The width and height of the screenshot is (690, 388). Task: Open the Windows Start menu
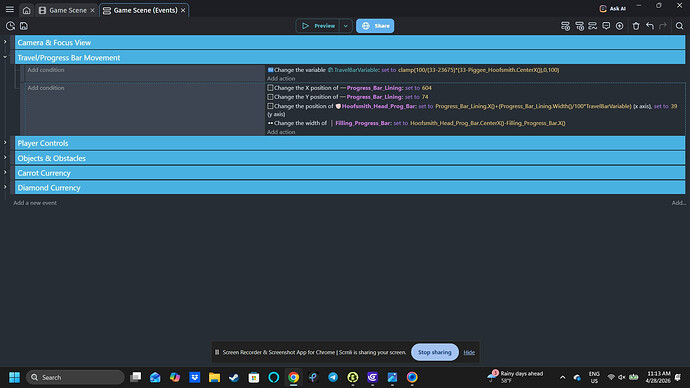[15, 377]
